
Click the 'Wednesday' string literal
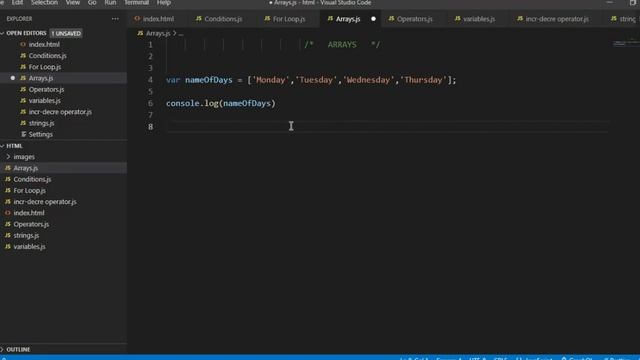369,80
